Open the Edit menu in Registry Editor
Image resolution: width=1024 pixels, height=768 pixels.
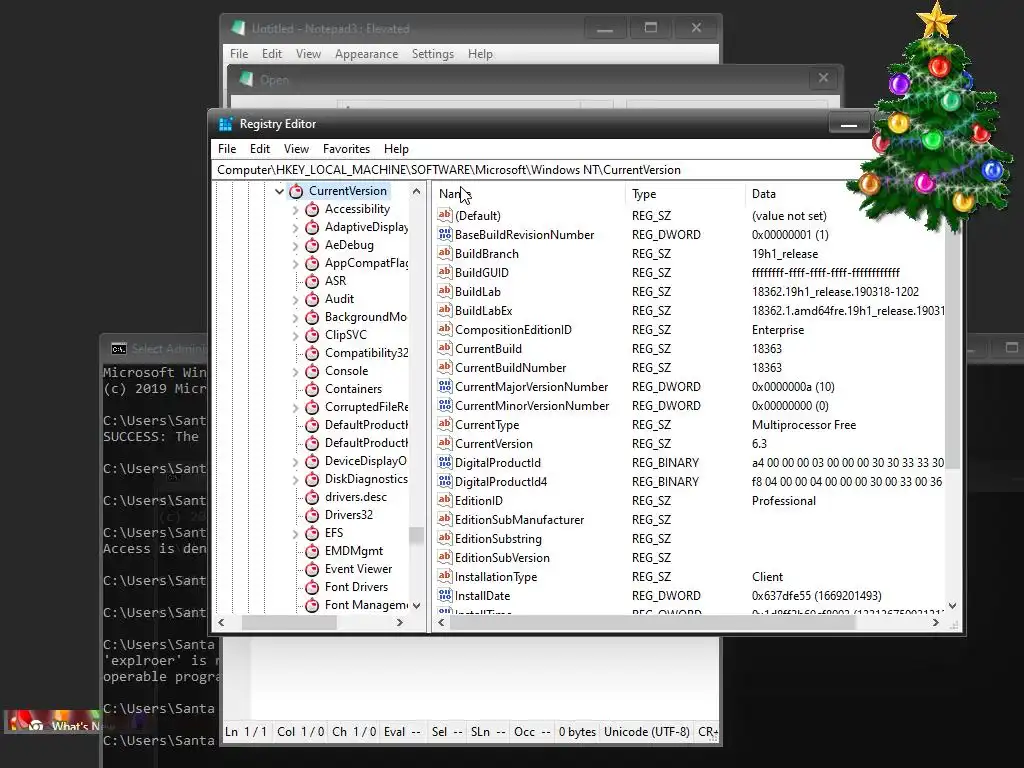(259, 149)
